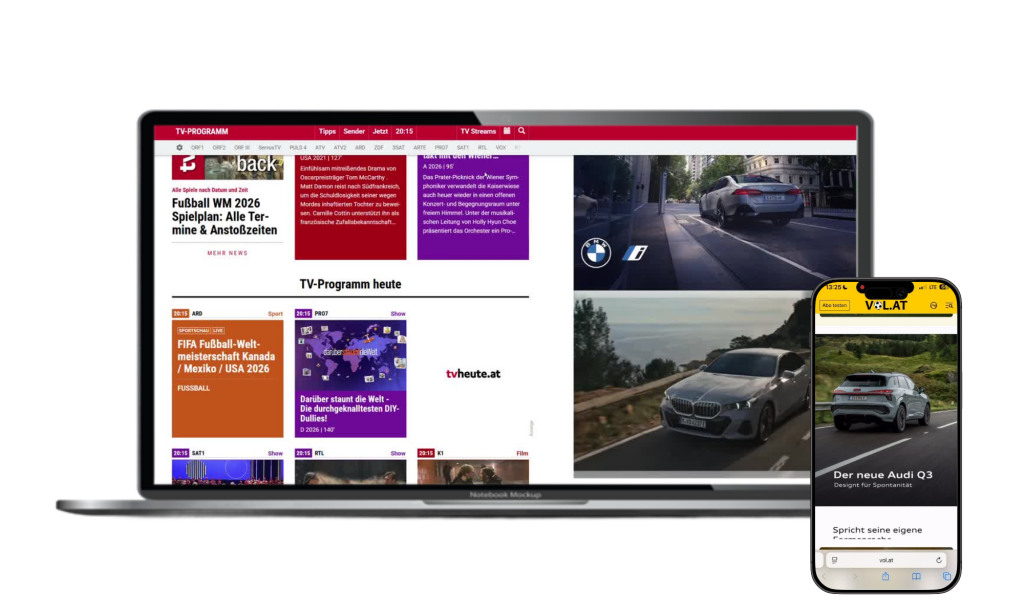Open Fußball WM 2026 Spielplan headline
The image size is (1024, 614).
click(x=225, y=216)
